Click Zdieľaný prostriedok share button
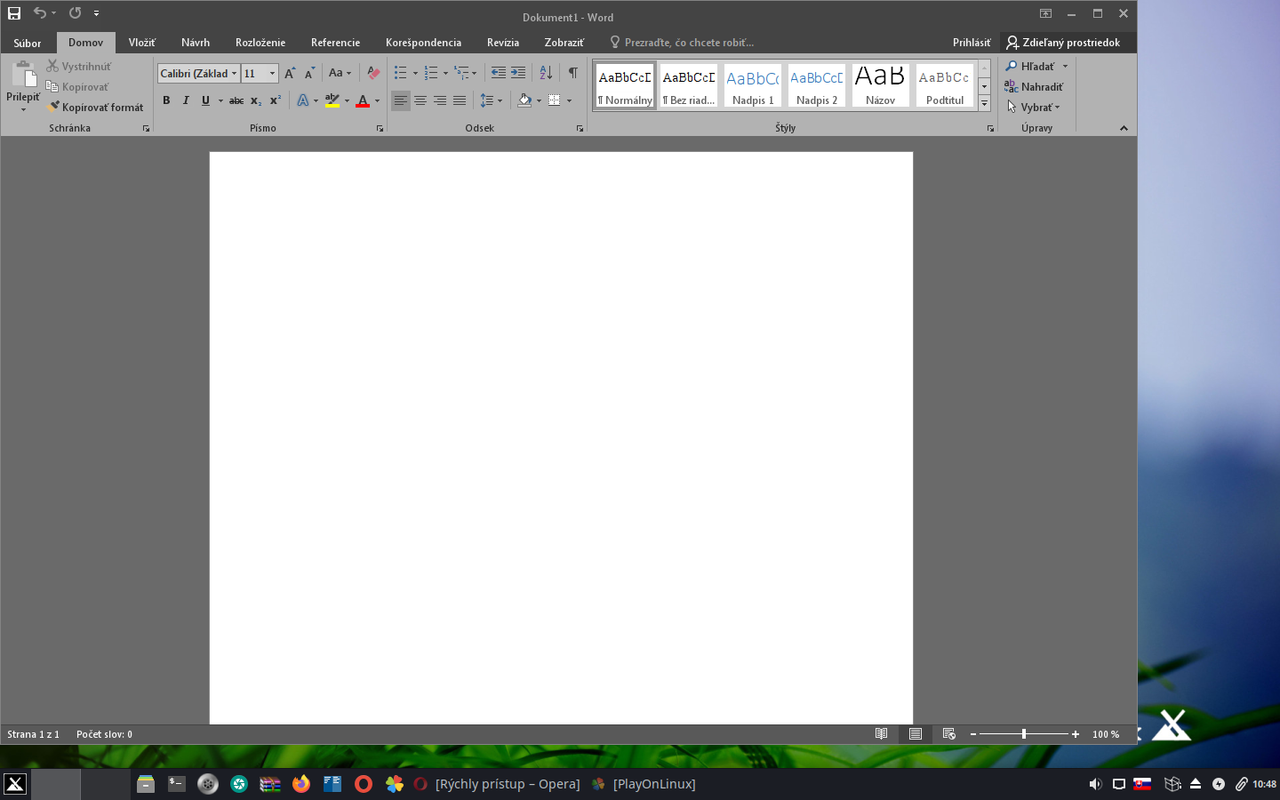 pos(1062,43)
